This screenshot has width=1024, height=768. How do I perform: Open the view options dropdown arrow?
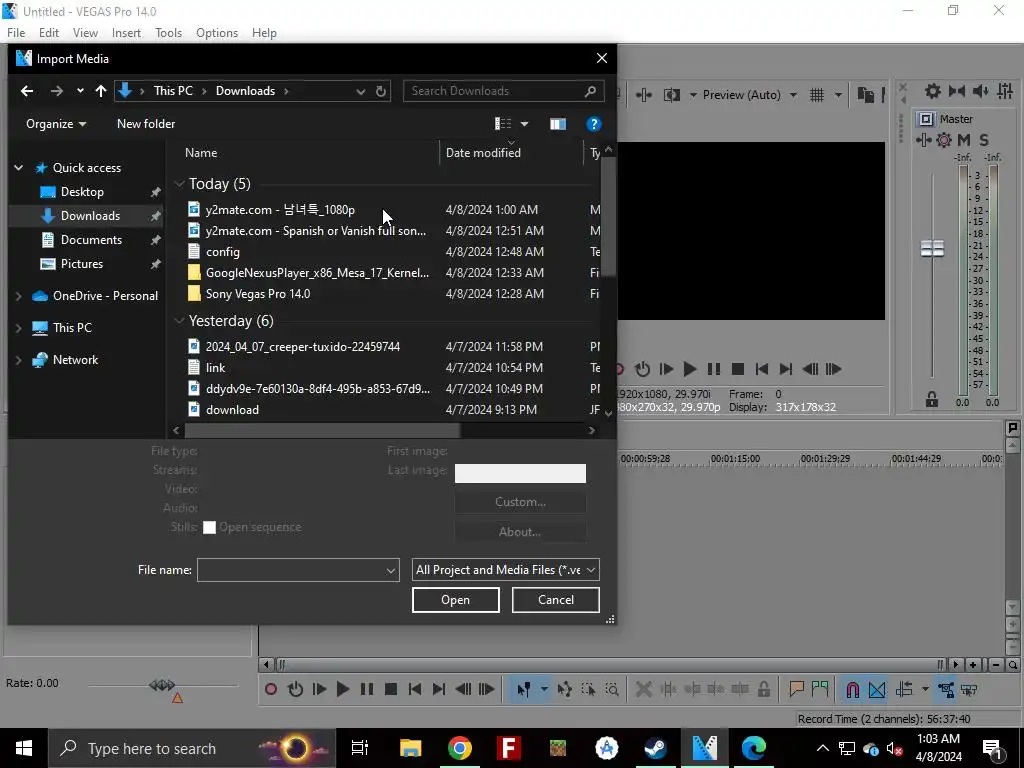pos(524,124)
